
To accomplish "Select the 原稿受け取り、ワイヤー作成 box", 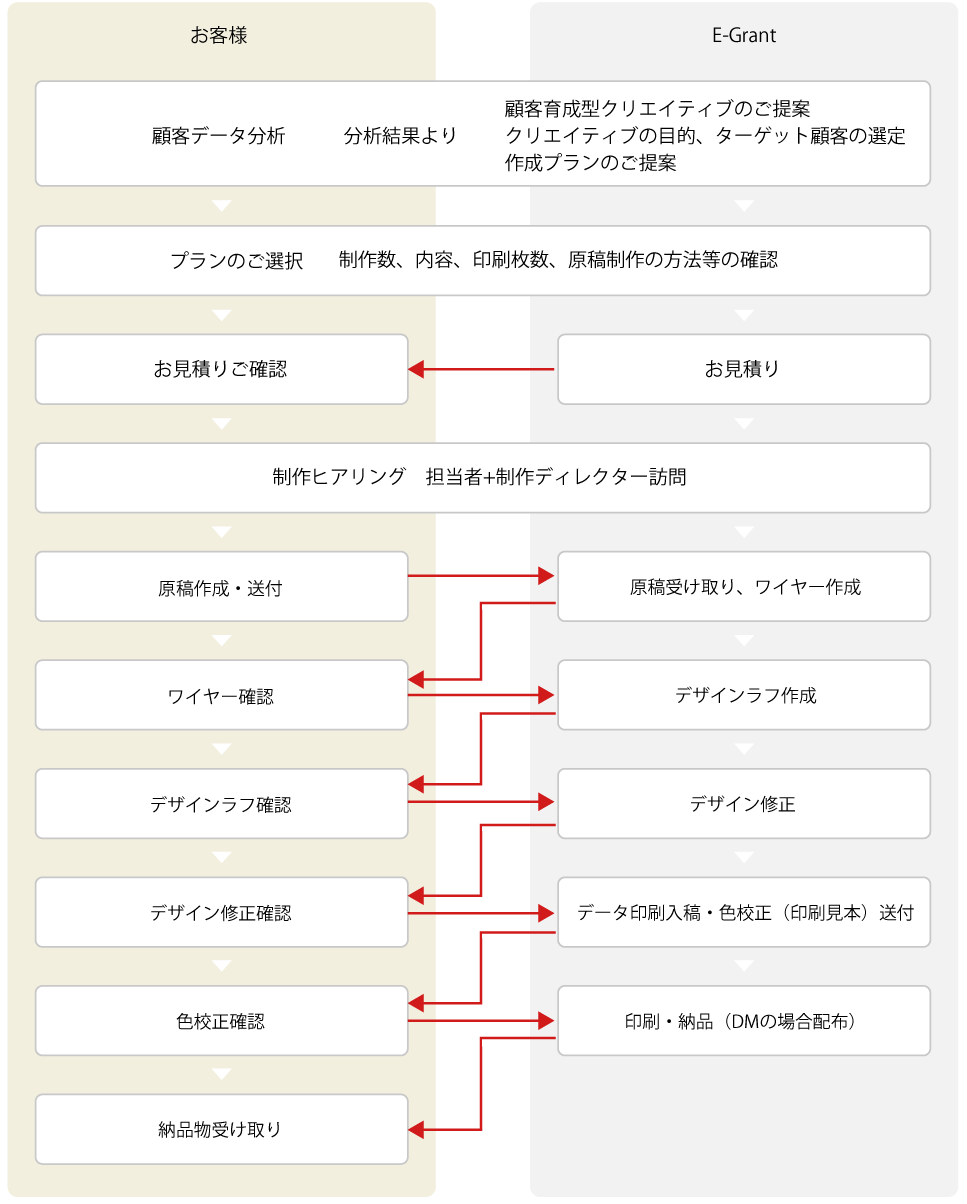I will [x=743, y=587].
